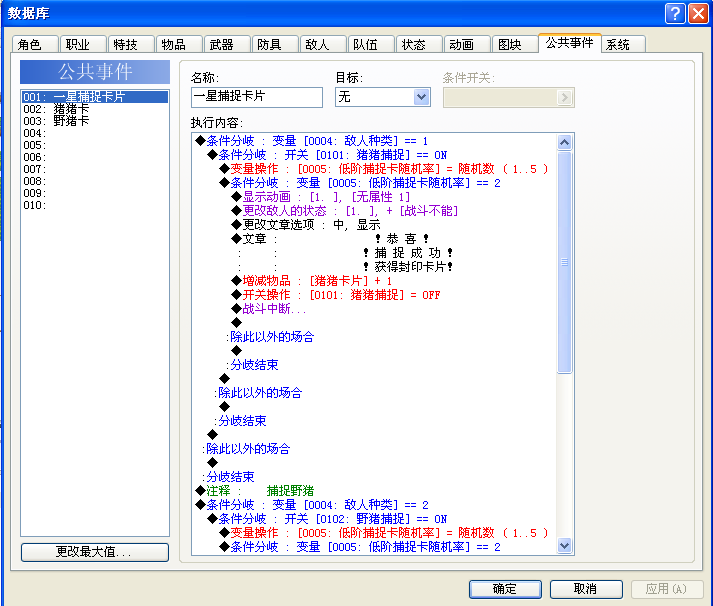
Task: Select event 003: 野猪卡
Action: tap(95, 121)
